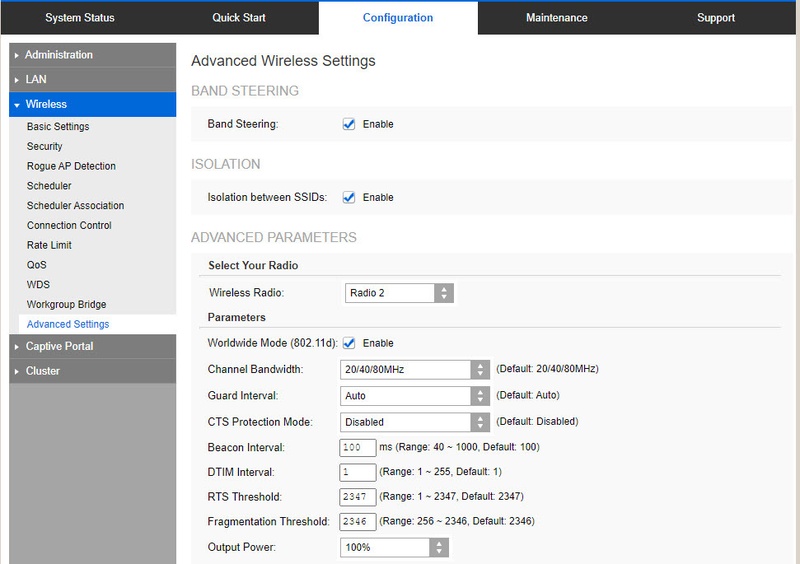
Task: Toggle the Band Steering Enable checkbox
Action: pyautogui.click(x=349, y=124)
